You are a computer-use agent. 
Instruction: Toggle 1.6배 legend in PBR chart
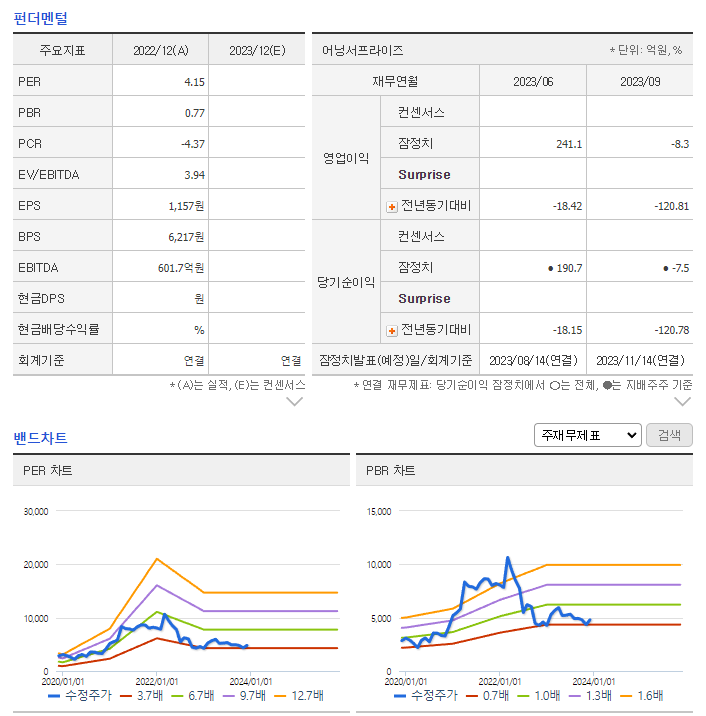[642, 695]
